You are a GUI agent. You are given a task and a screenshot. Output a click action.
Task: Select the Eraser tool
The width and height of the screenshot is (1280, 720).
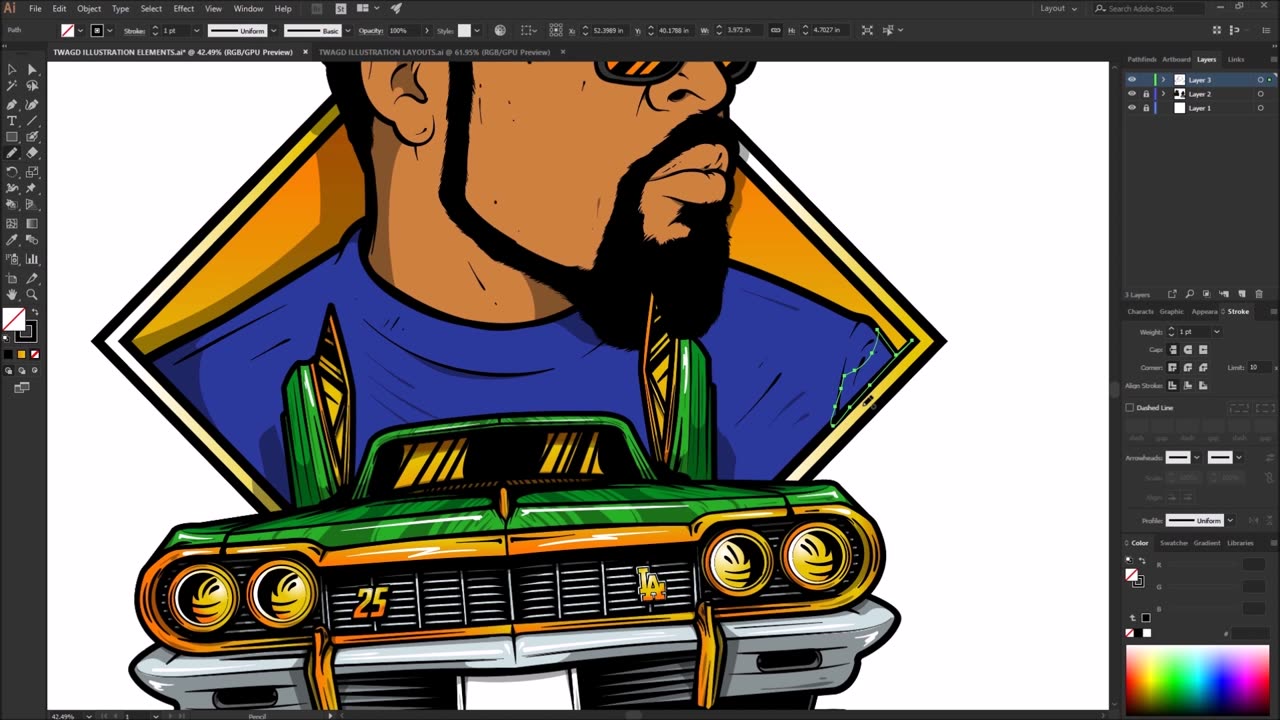pos(32,154)
